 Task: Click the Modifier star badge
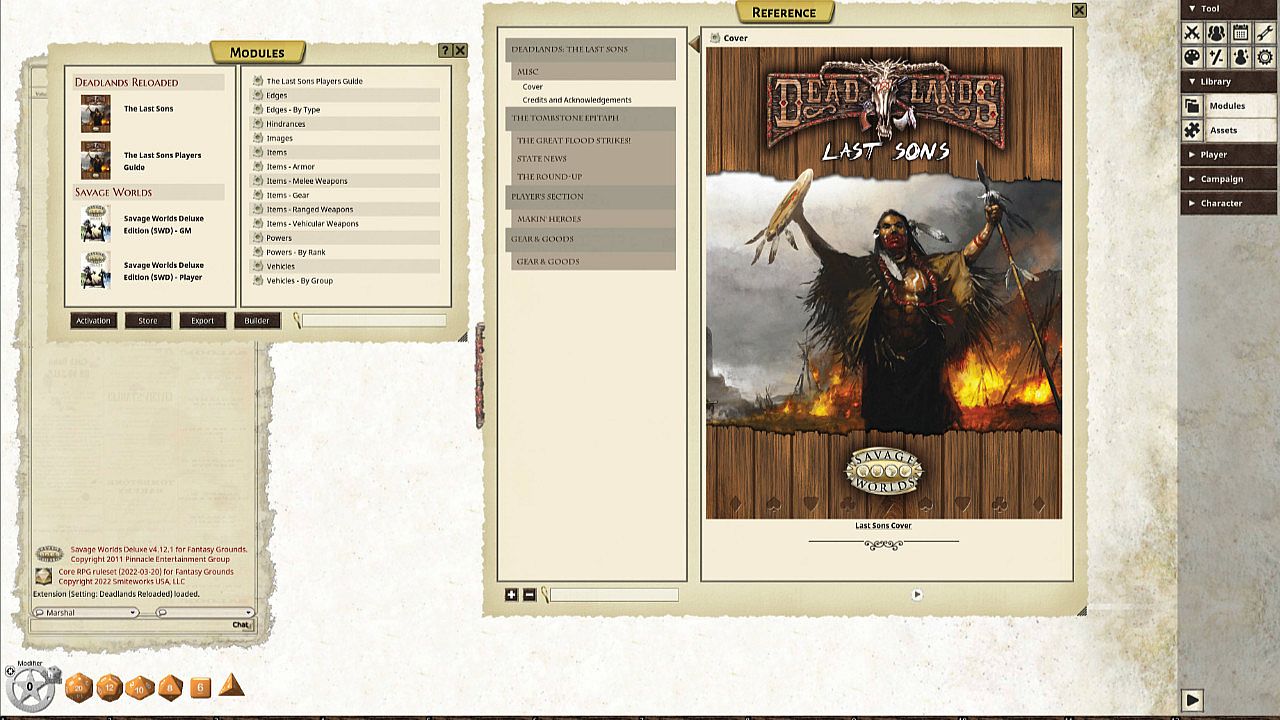(29, 687)
